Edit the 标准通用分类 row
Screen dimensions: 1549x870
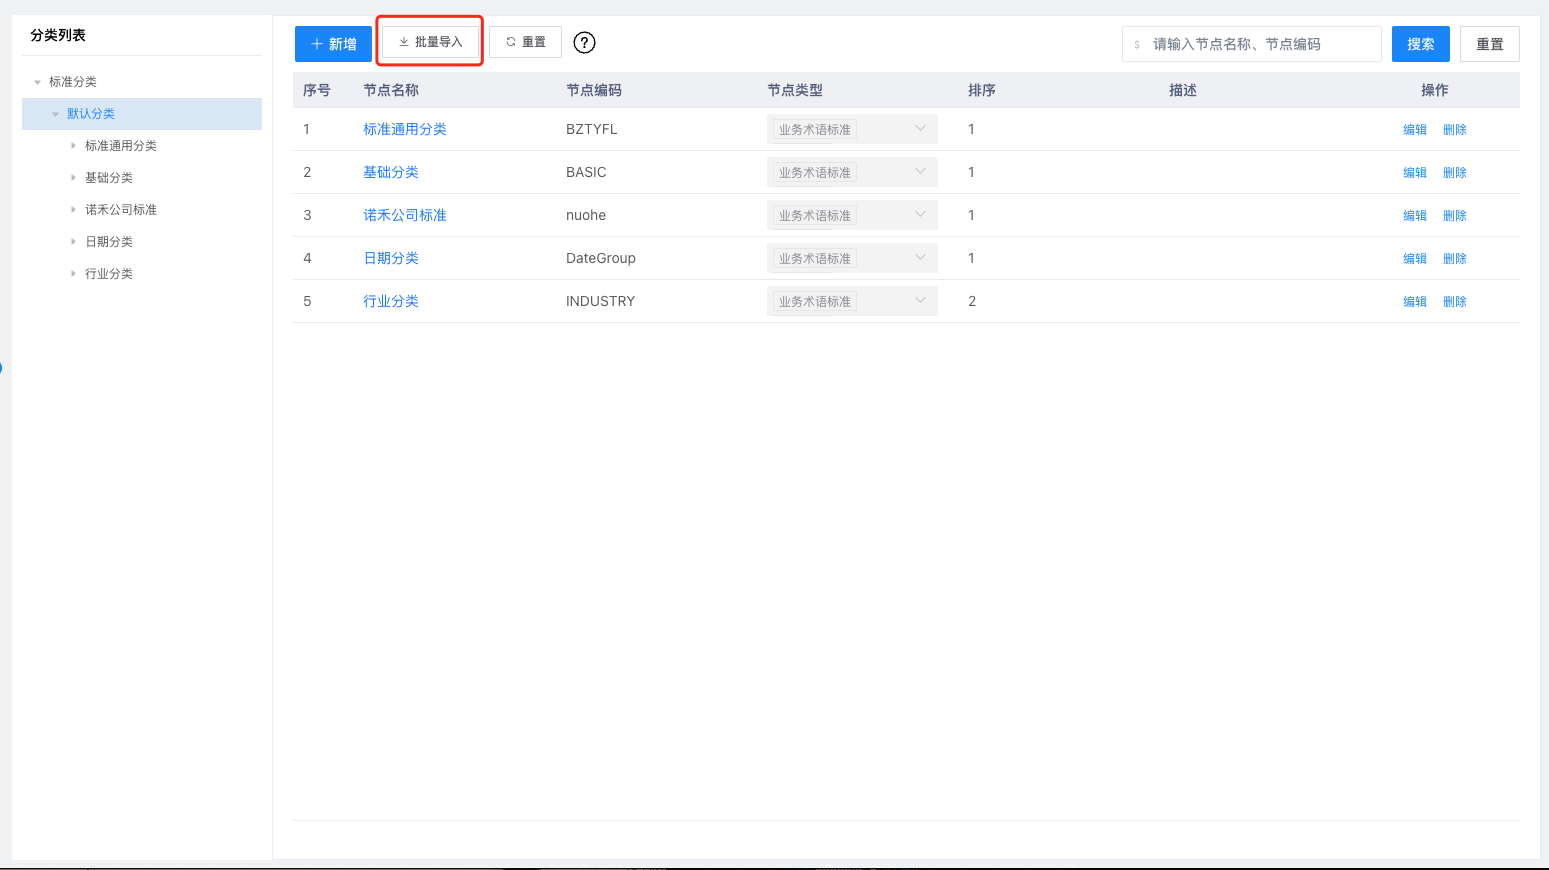tap(1414, 129)
